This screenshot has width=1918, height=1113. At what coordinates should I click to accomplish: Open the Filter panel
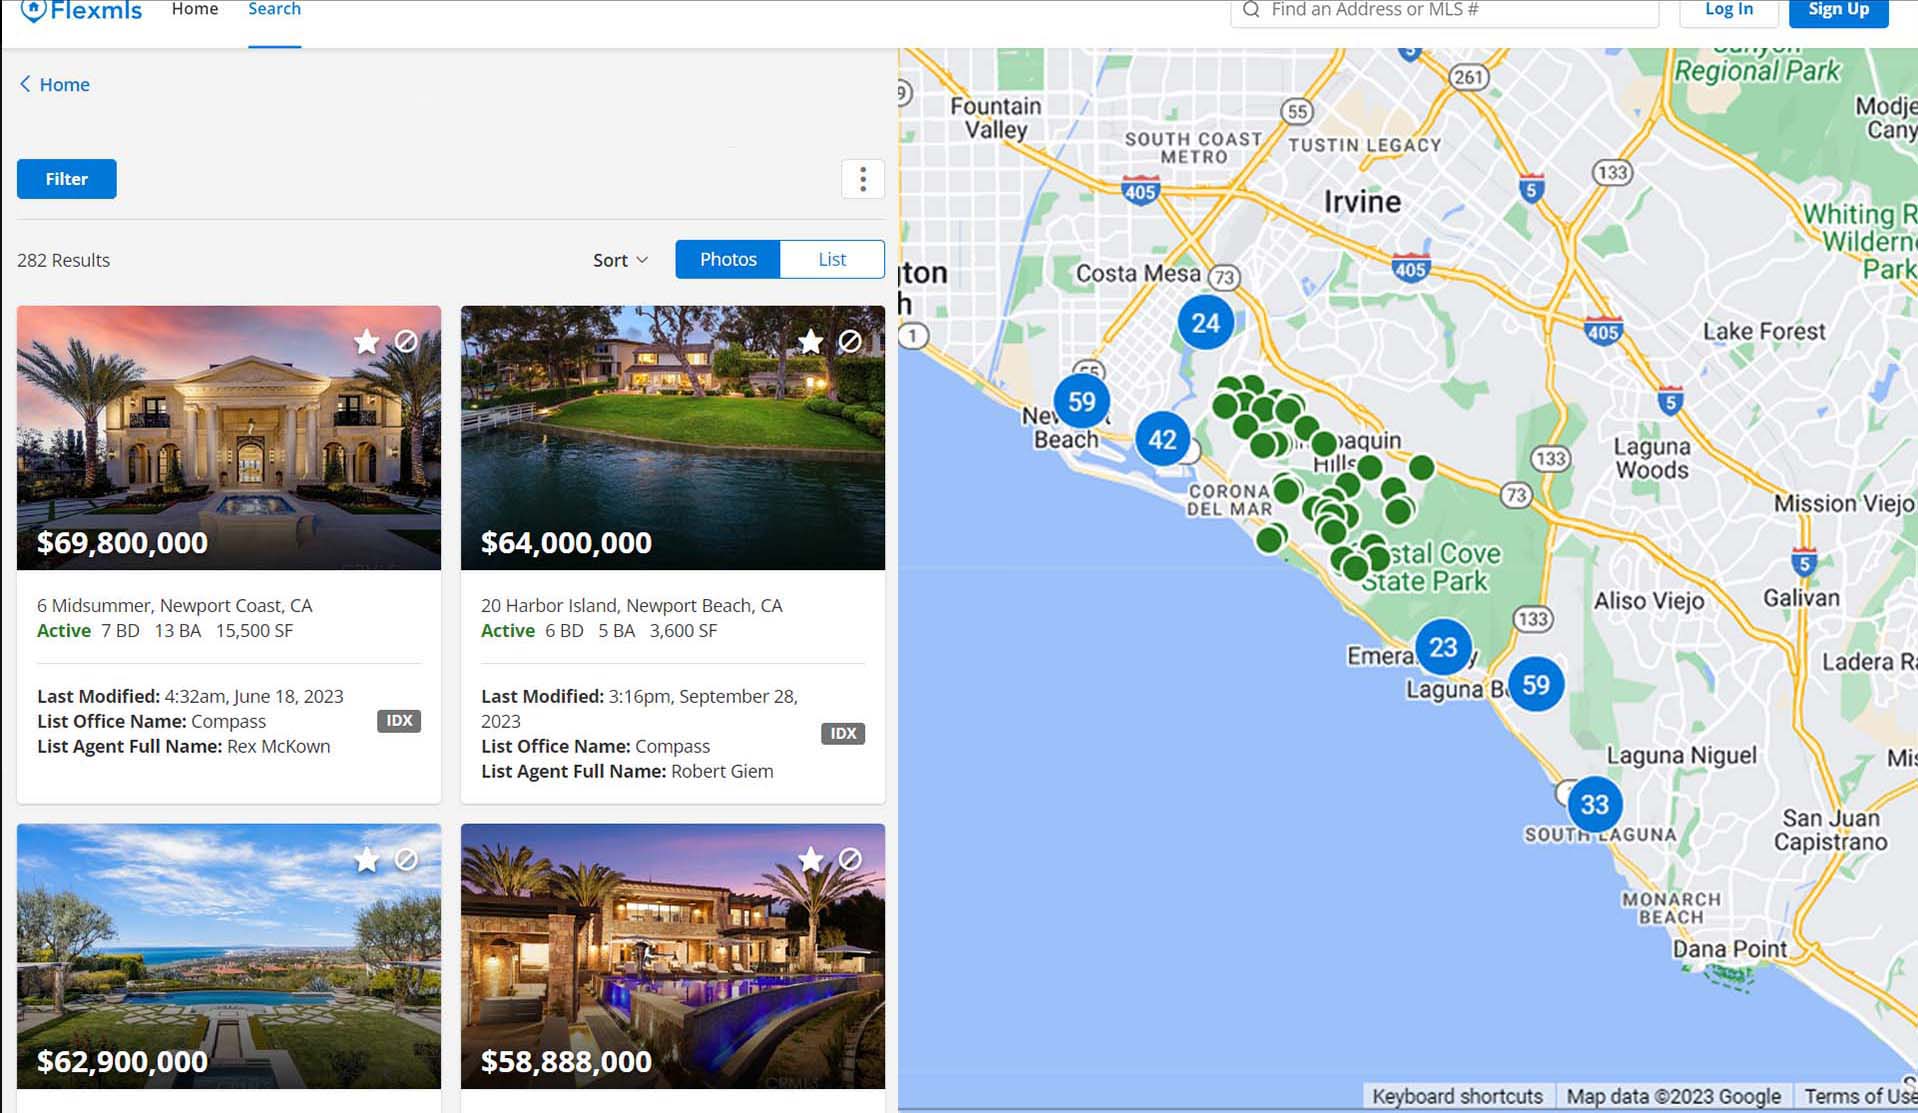(x=66, y=178)
